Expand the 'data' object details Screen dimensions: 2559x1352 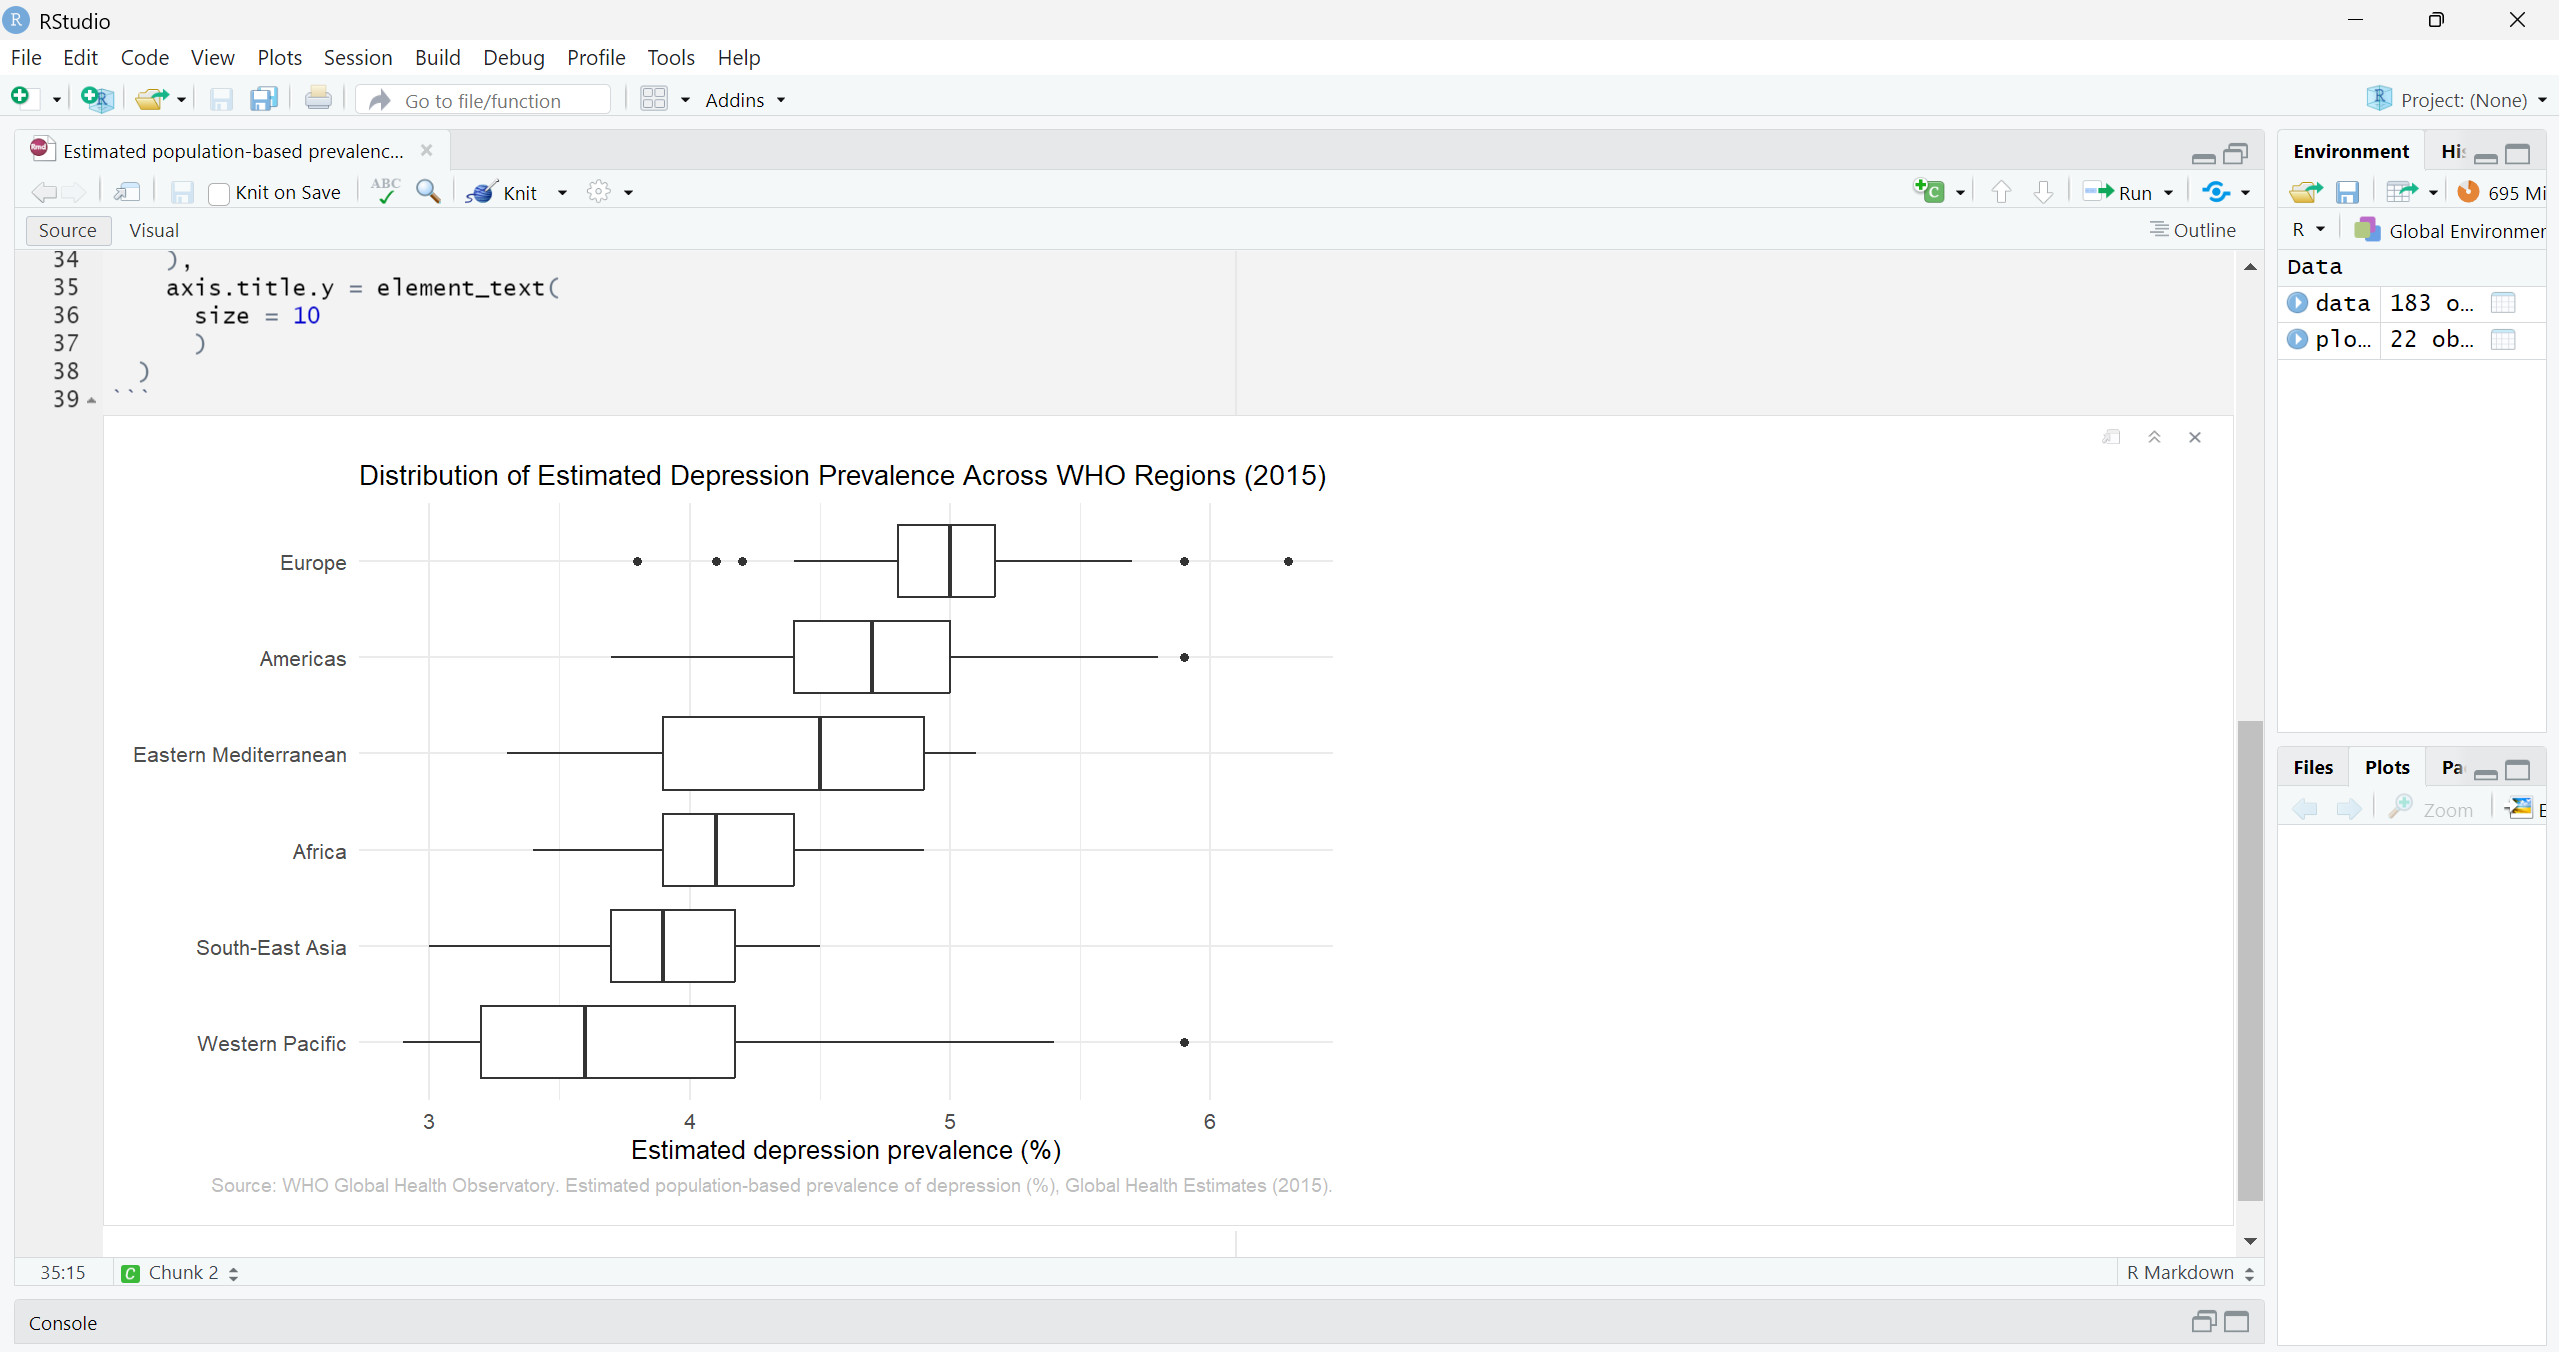coord(2297,303)
